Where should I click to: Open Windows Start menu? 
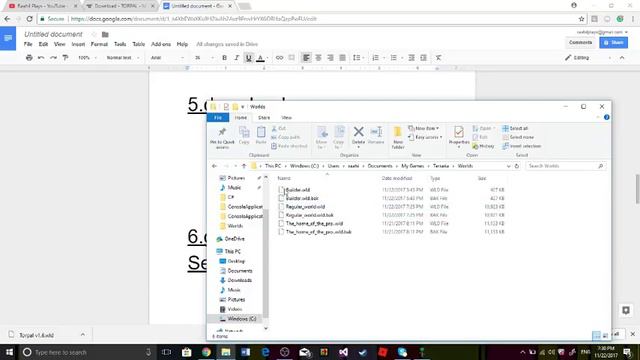(9, 352)
